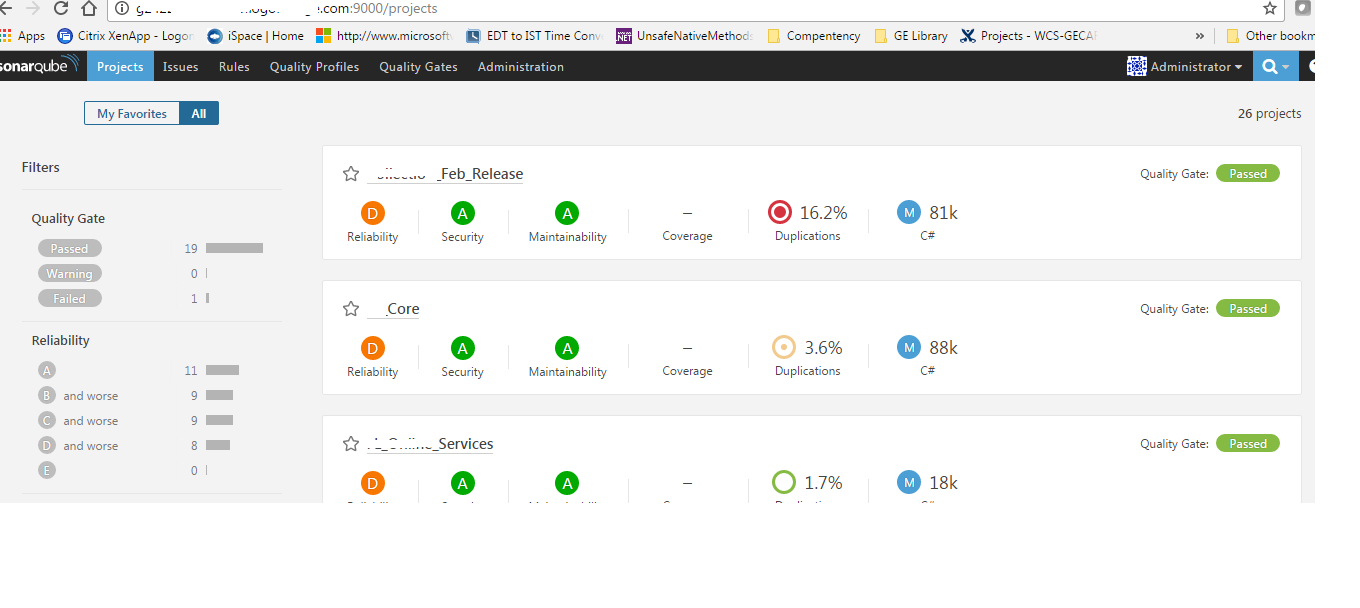Open the Competency bookmark folder
The width and height of the screenshot is (1360, 608).
click(x=814, y=36)
